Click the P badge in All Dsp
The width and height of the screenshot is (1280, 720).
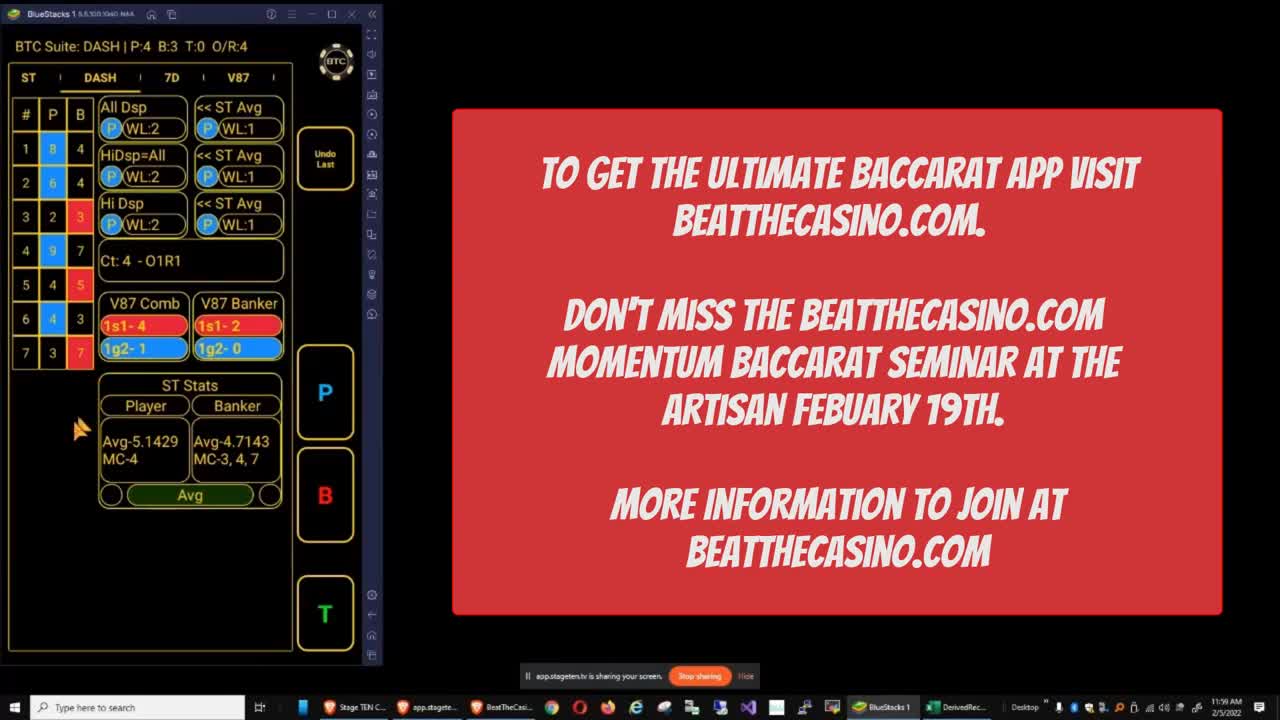[111, 128]
